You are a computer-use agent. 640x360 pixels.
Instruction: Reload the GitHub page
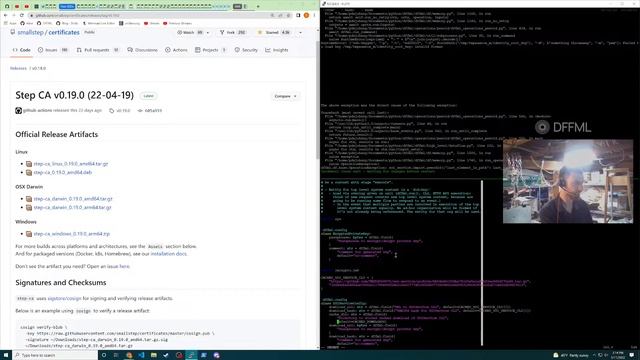(22, 15)
